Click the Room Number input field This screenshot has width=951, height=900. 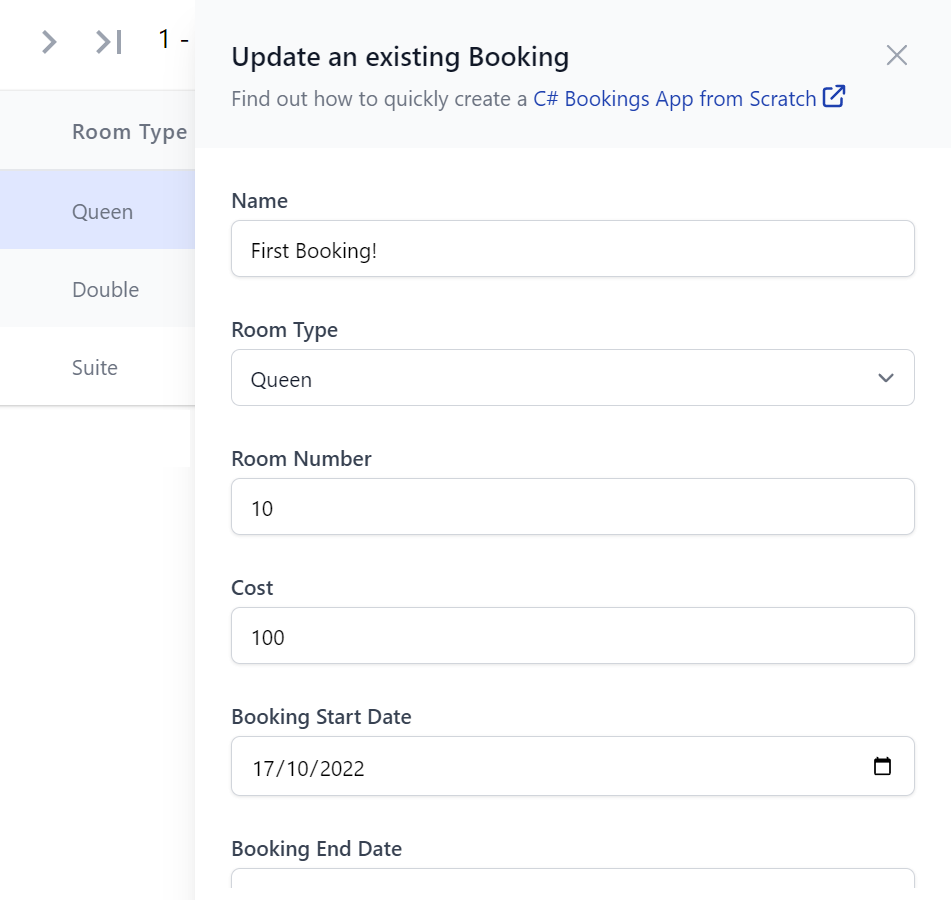coord(573,507)
